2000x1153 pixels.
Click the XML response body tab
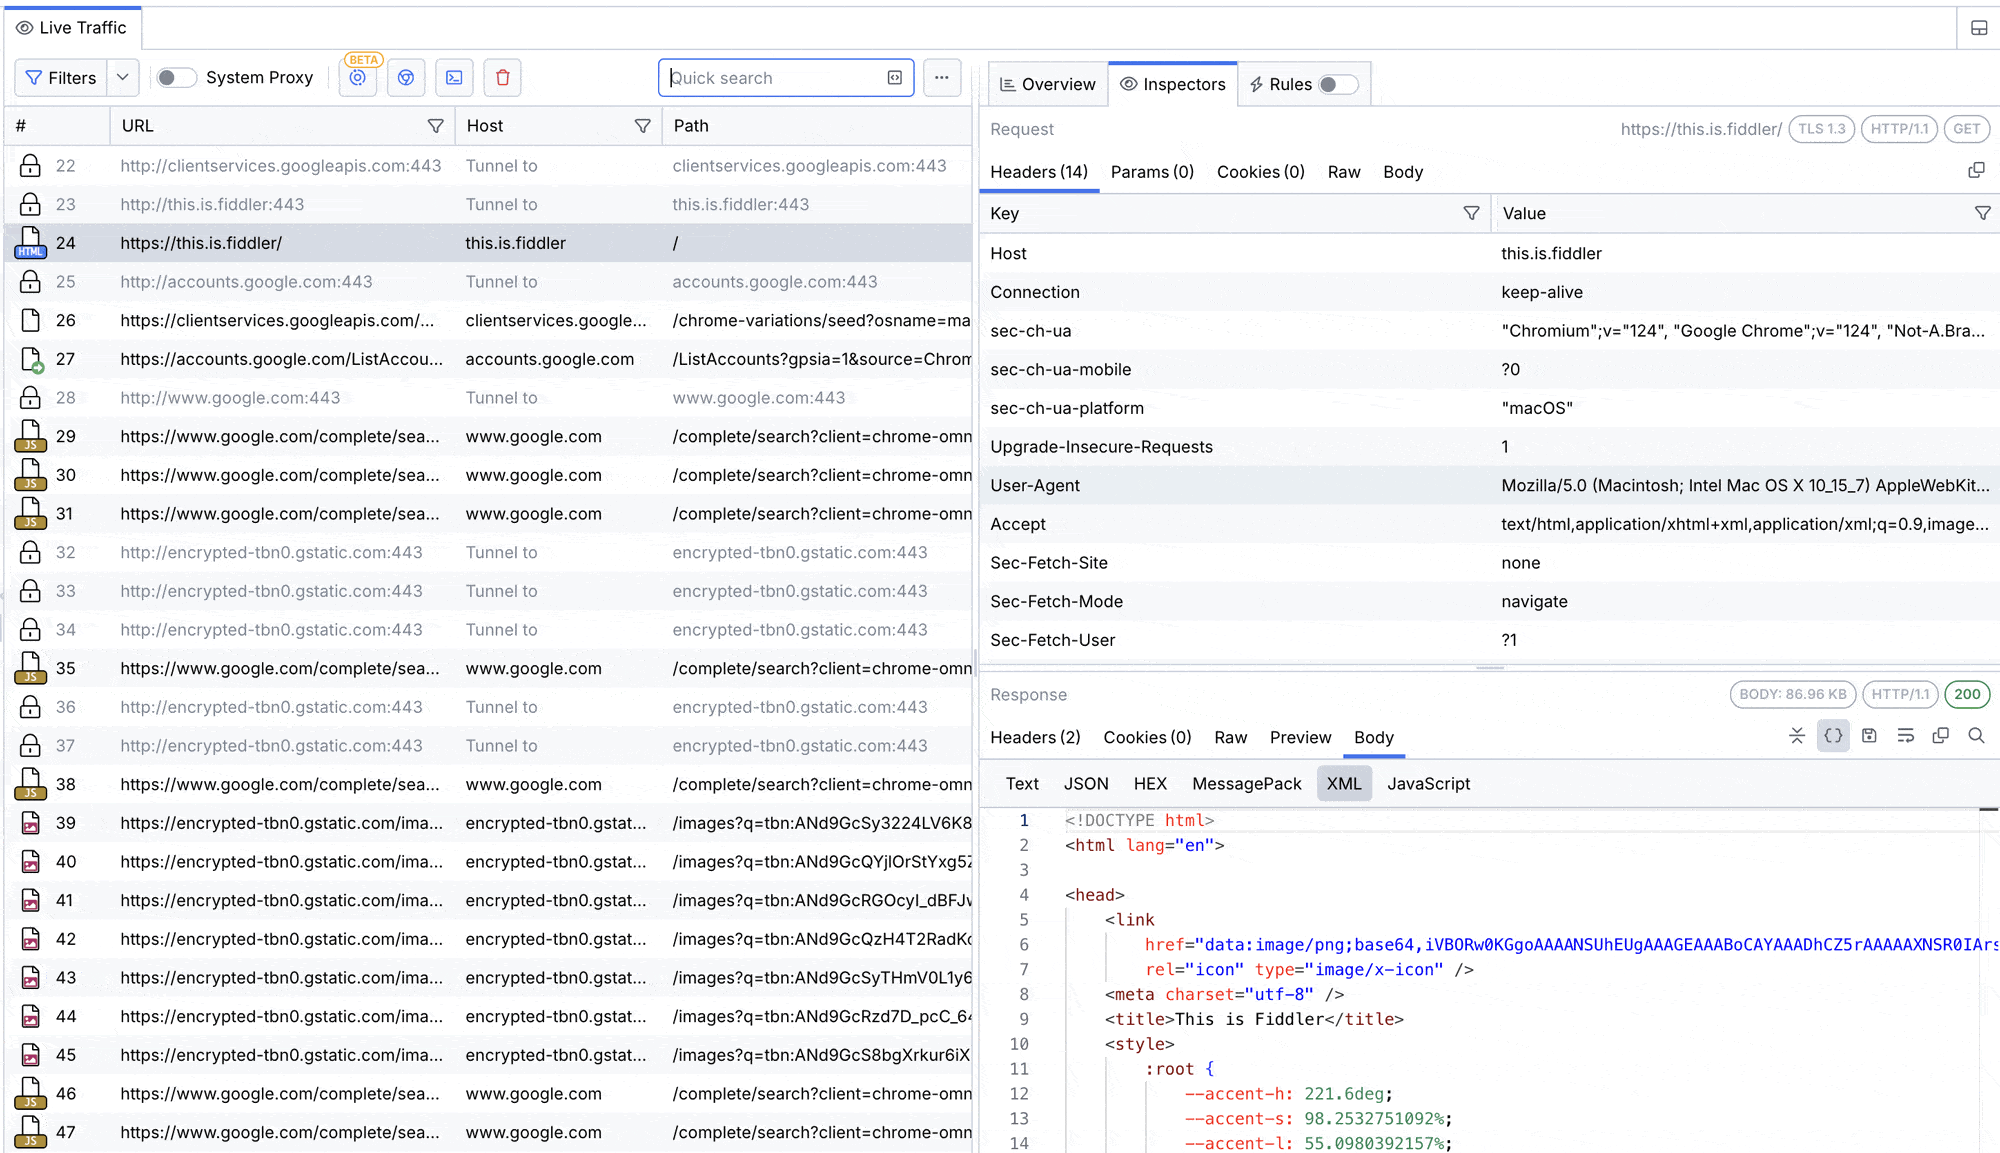coord(1345,783)
